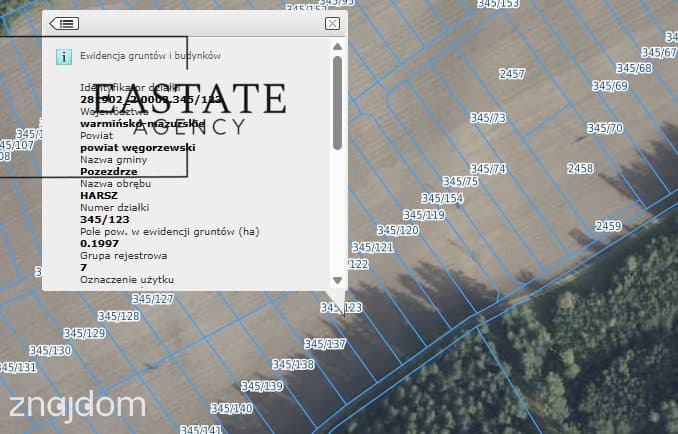Click map parcel label 345/137
Screen dimensions: 678x434
pyautogui.click(x=325, y=344)
